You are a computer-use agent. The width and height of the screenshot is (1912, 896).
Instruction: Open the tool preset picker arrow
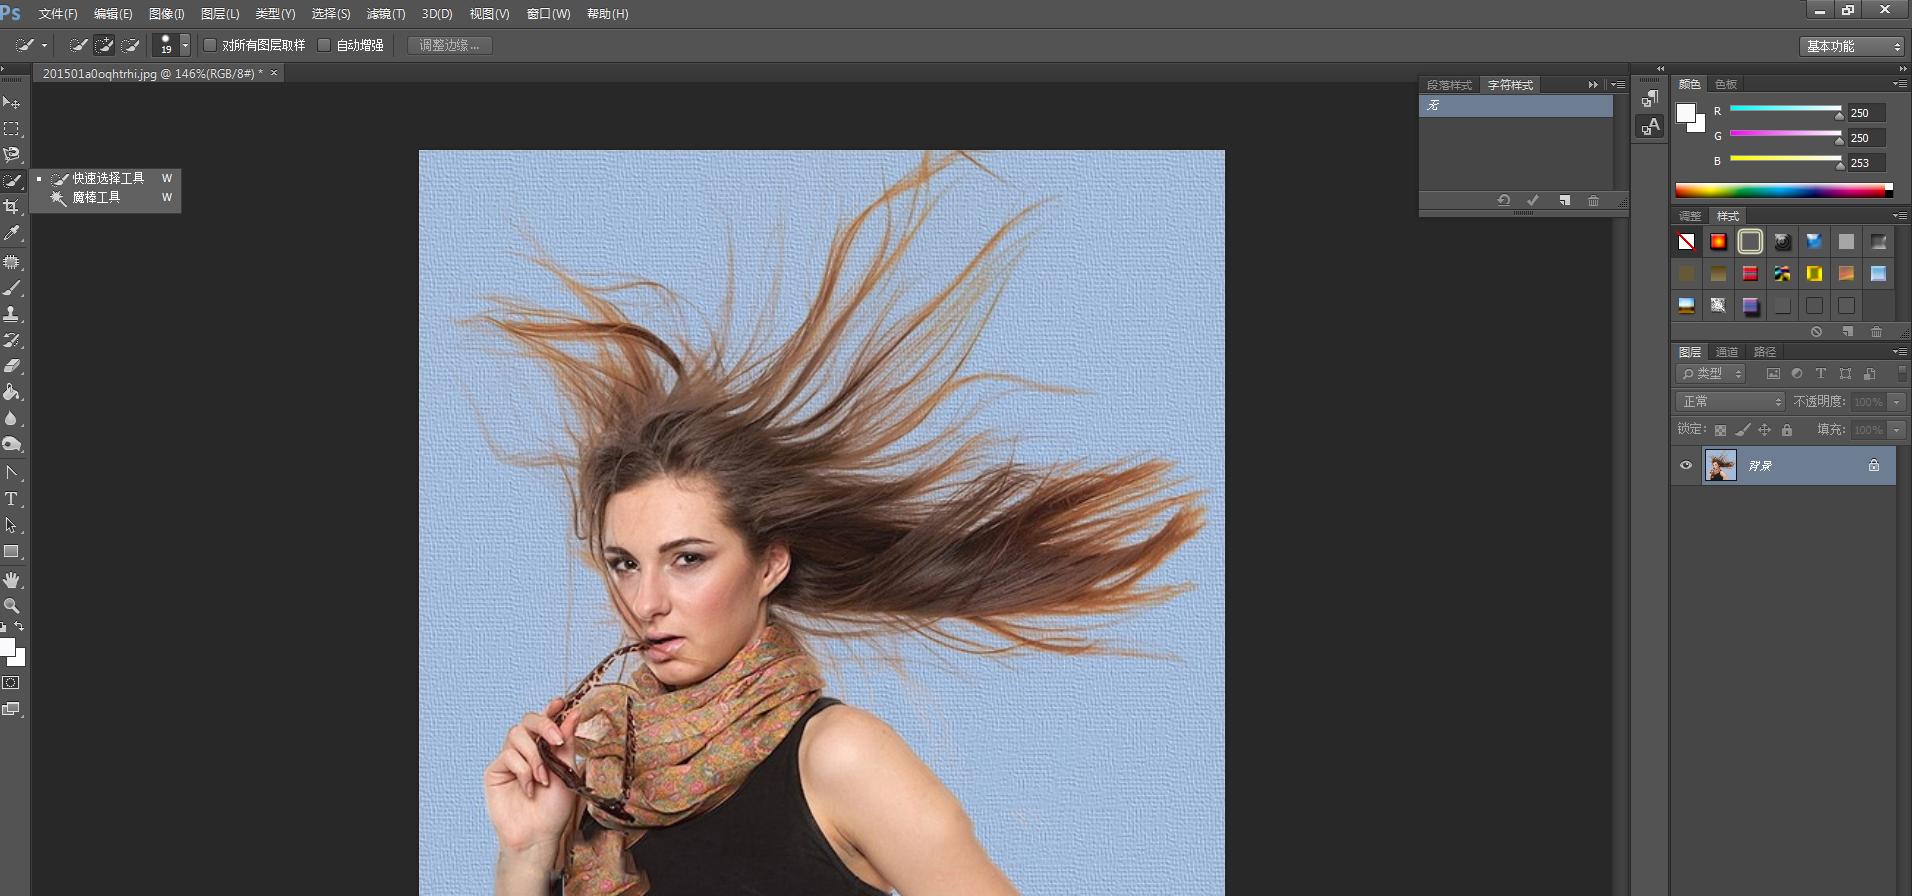[x=44, y=46]
